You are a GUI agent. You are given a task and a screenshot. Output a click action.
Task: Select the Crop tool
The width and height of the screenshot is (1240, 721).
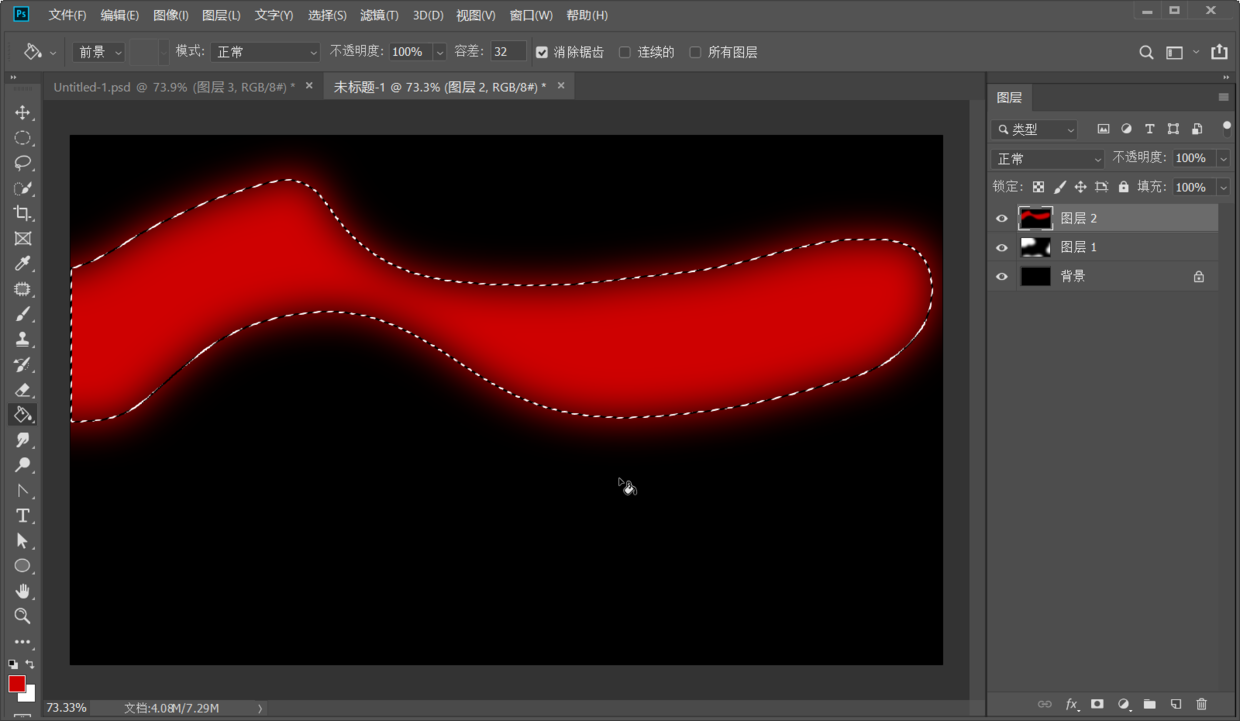[x=23, y=213]
